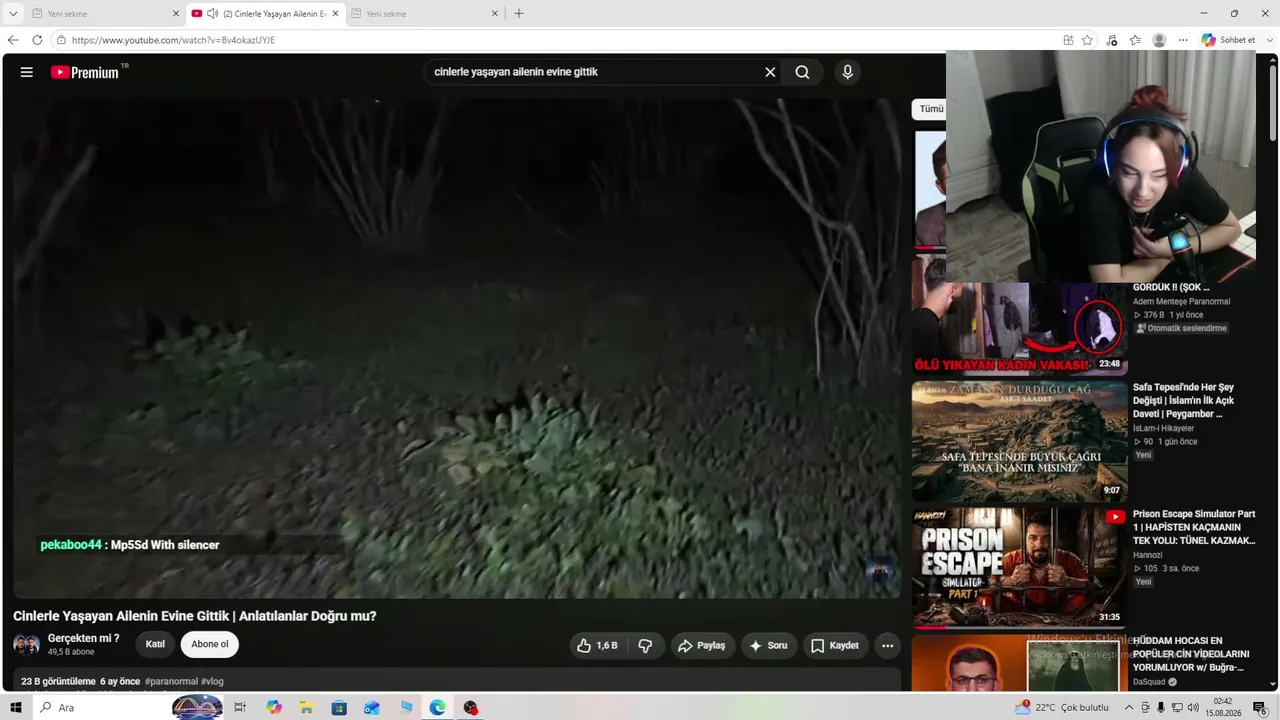Save the video with Kaydet
This screenshot has width=1280, height=720.
(835, 646)
